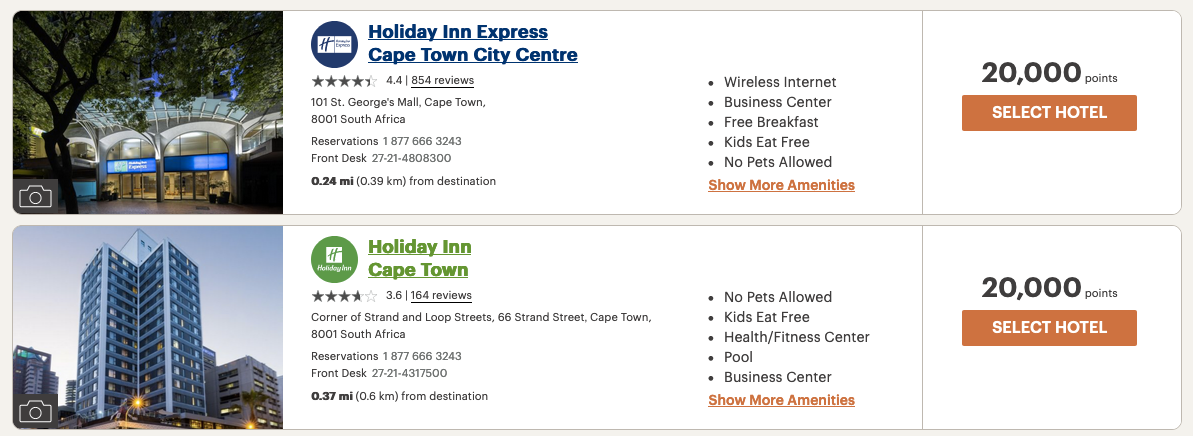1193x436 pixels.
Task: Click the 66 Strand Street address text
Action: tap(480, 317)
